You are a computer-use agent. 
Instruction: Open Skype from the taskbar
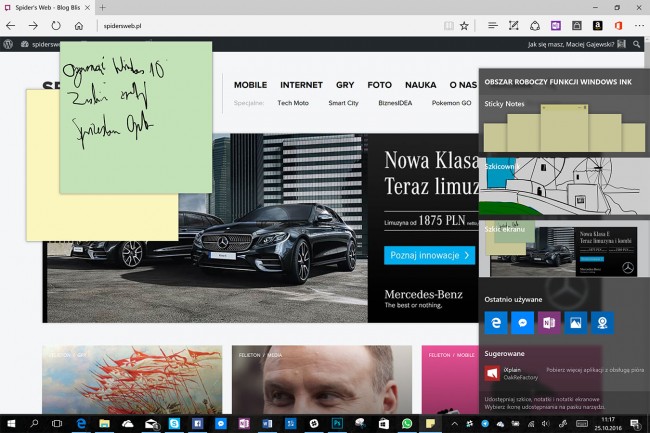[174, 423]
